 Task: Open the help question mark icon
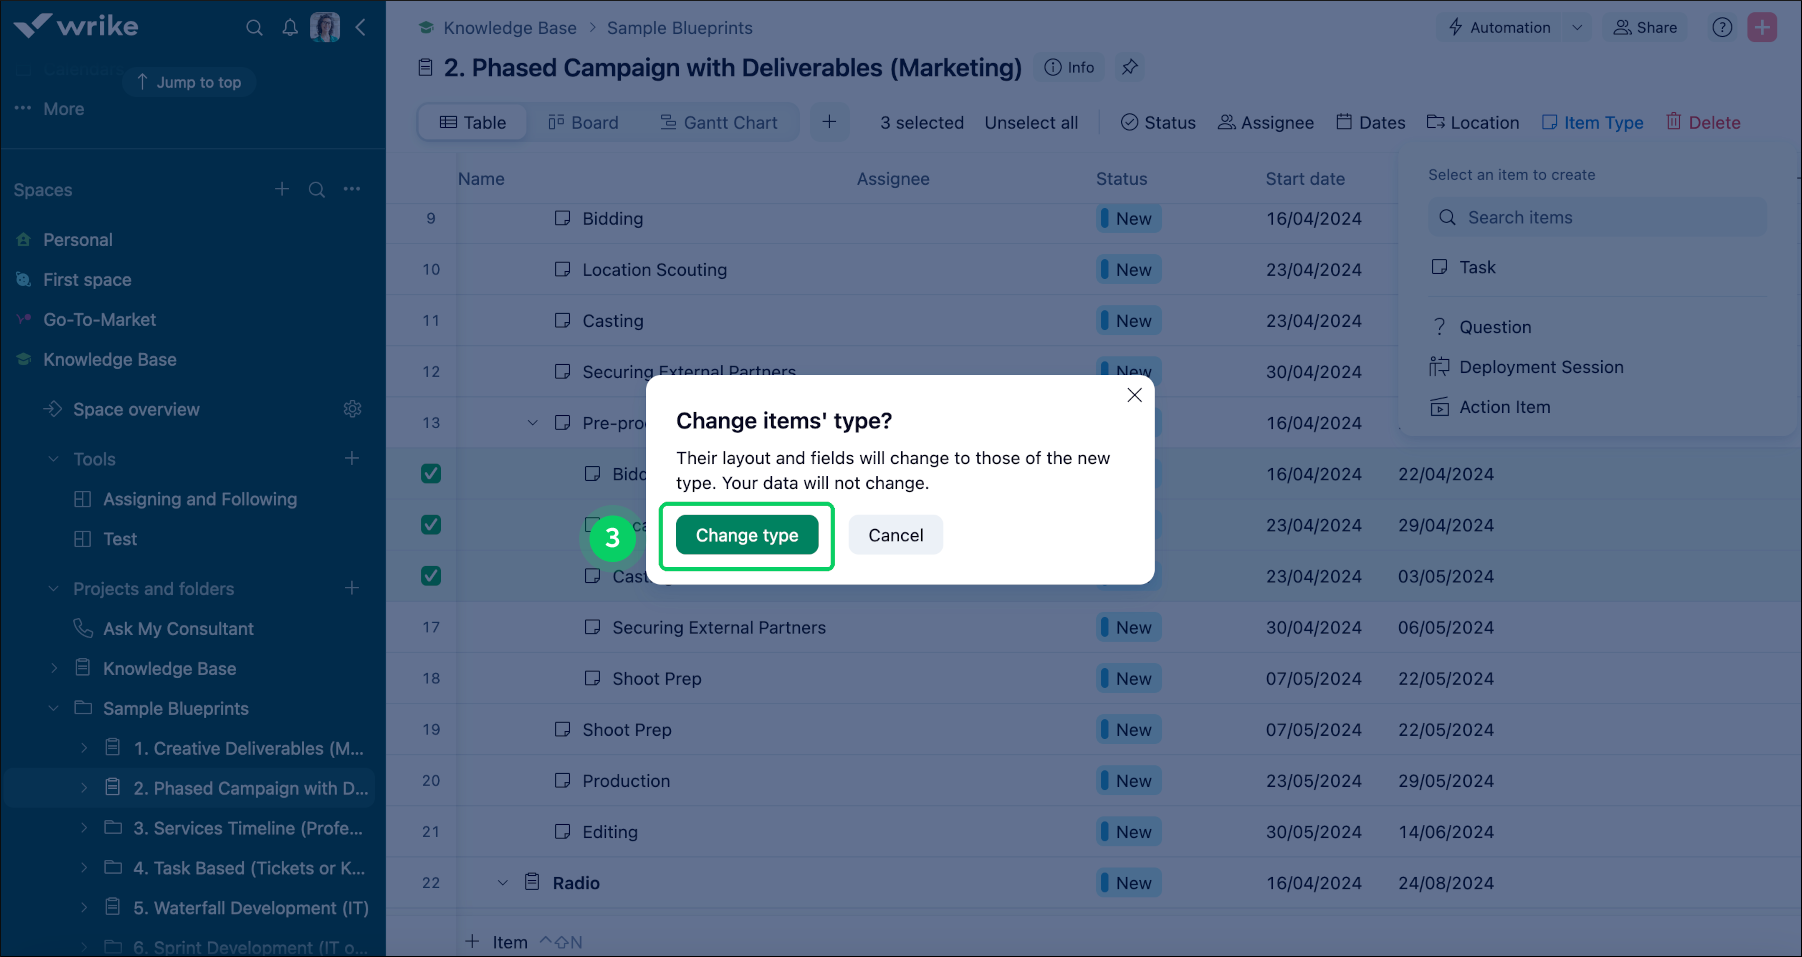1722,28
